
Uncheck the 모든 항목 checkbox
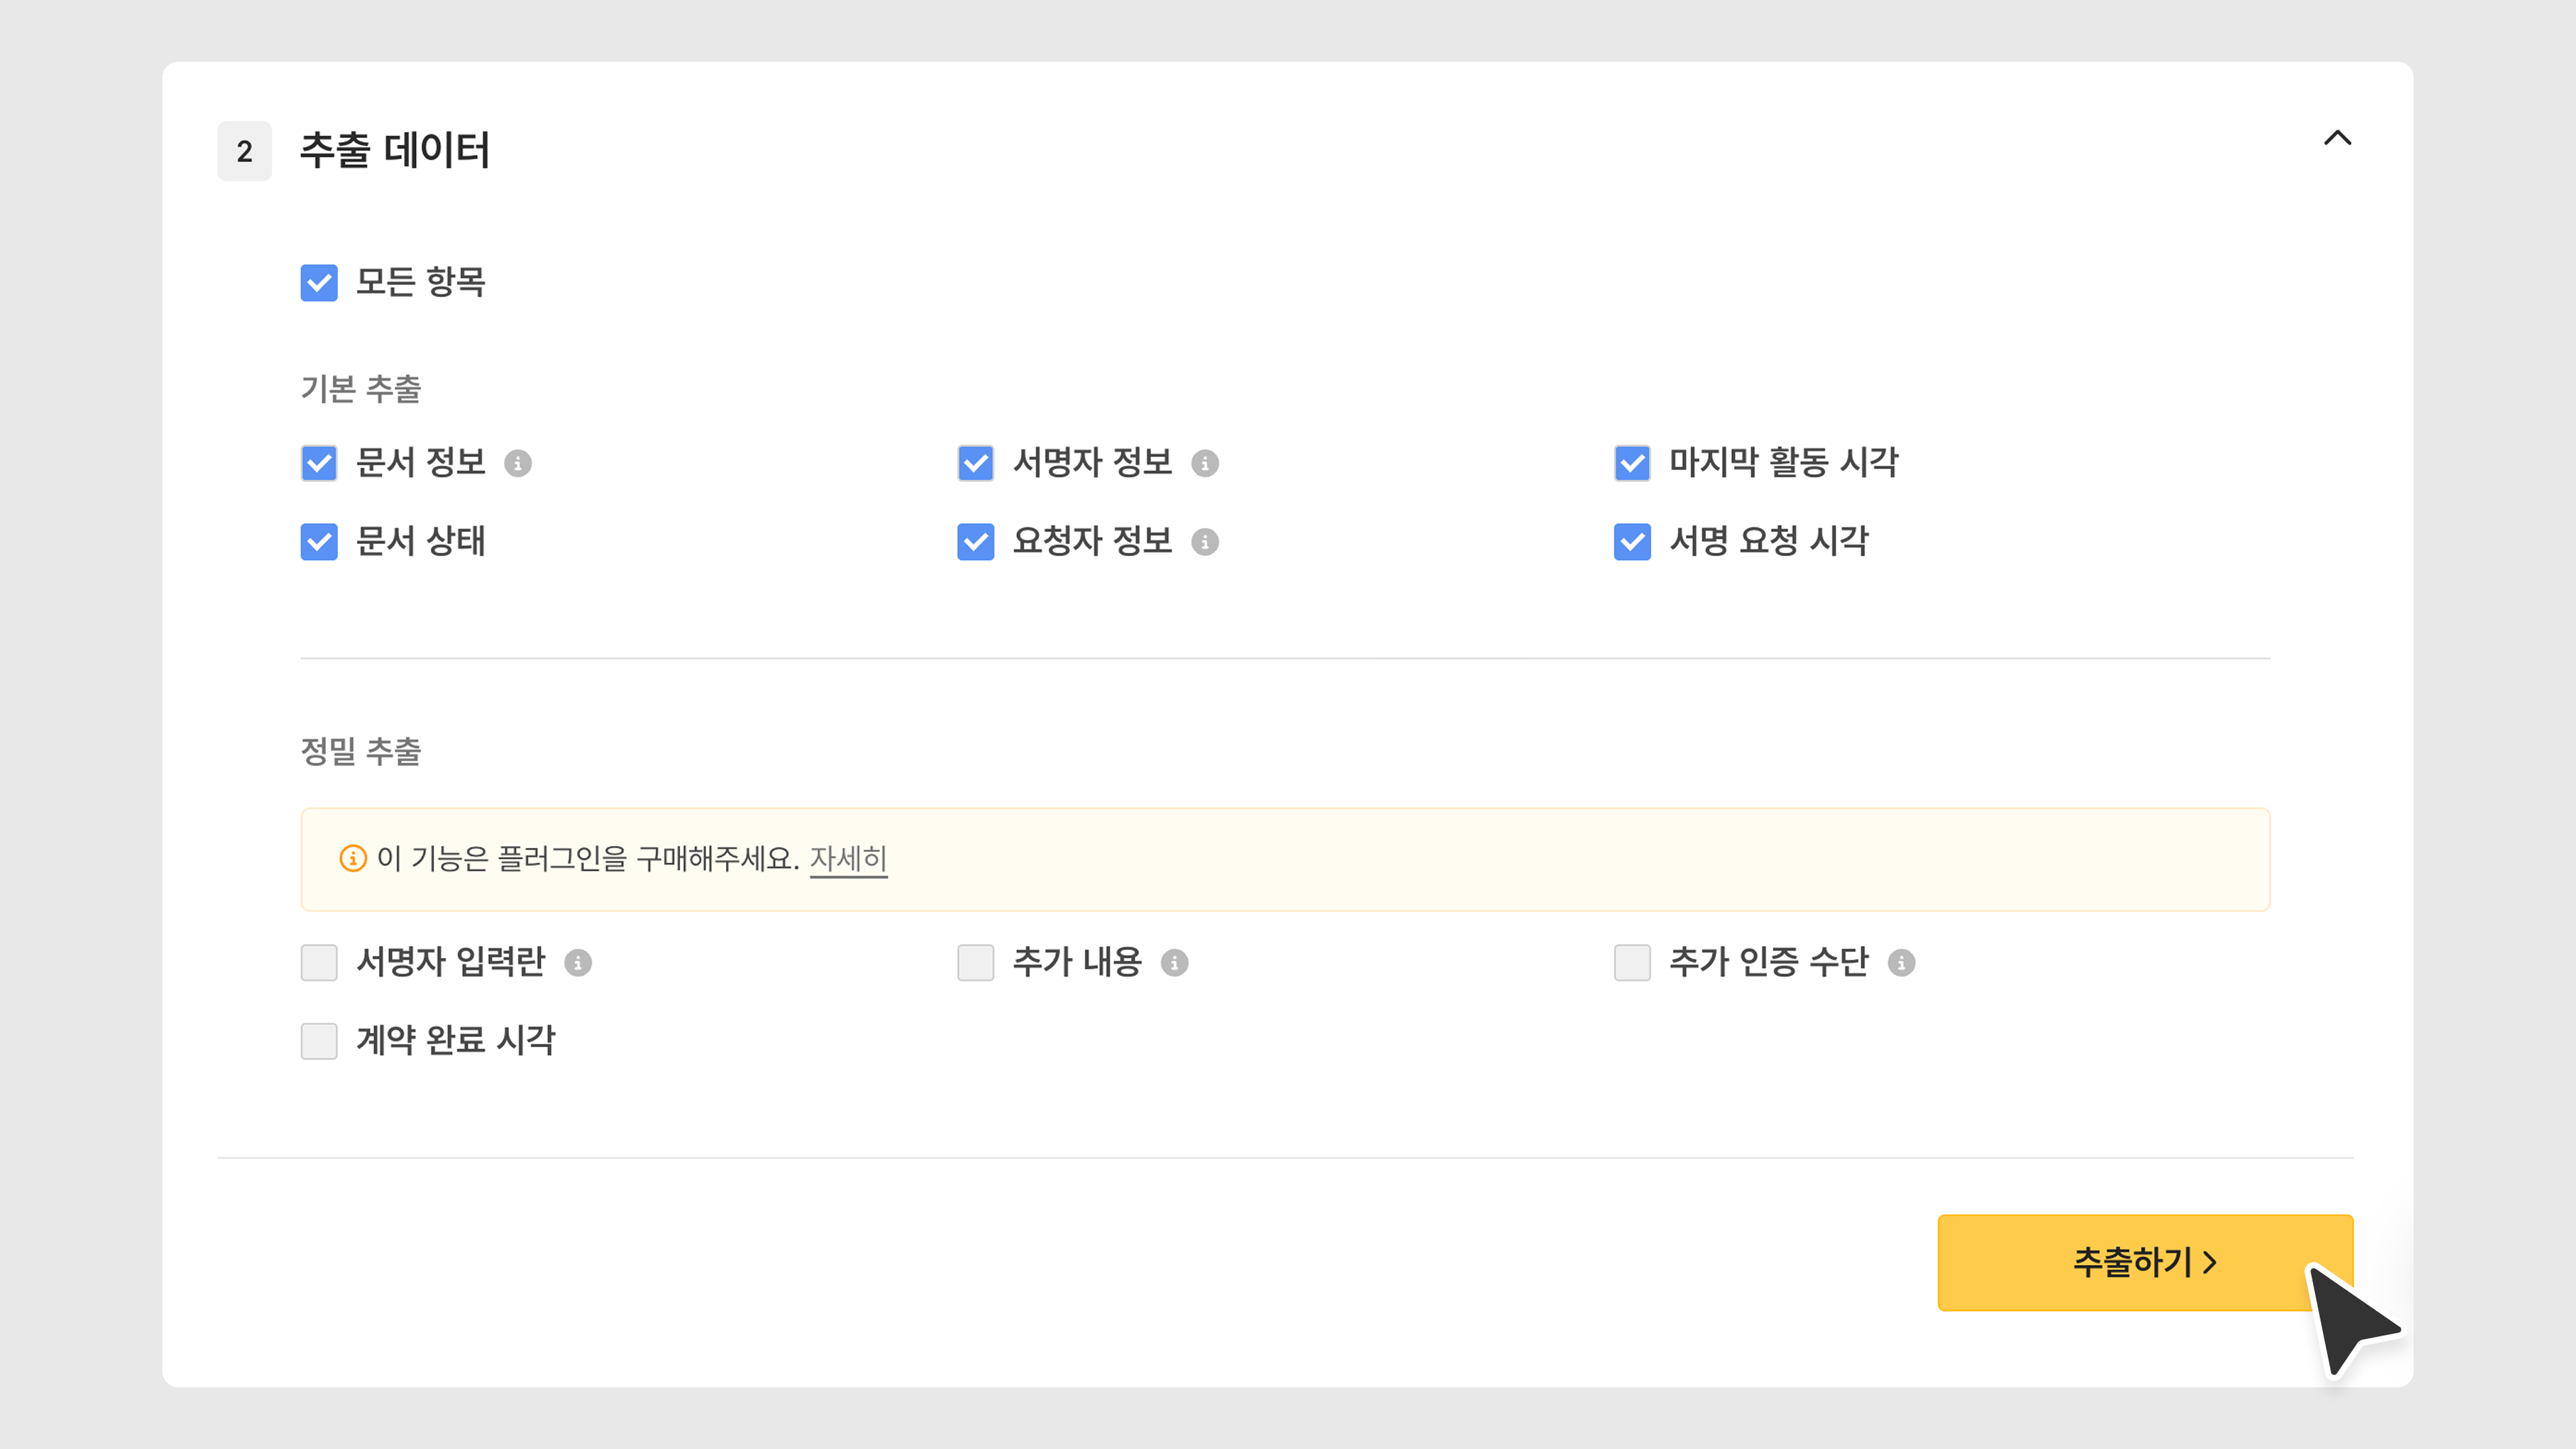pyautogui.click(x=319, y=283)
